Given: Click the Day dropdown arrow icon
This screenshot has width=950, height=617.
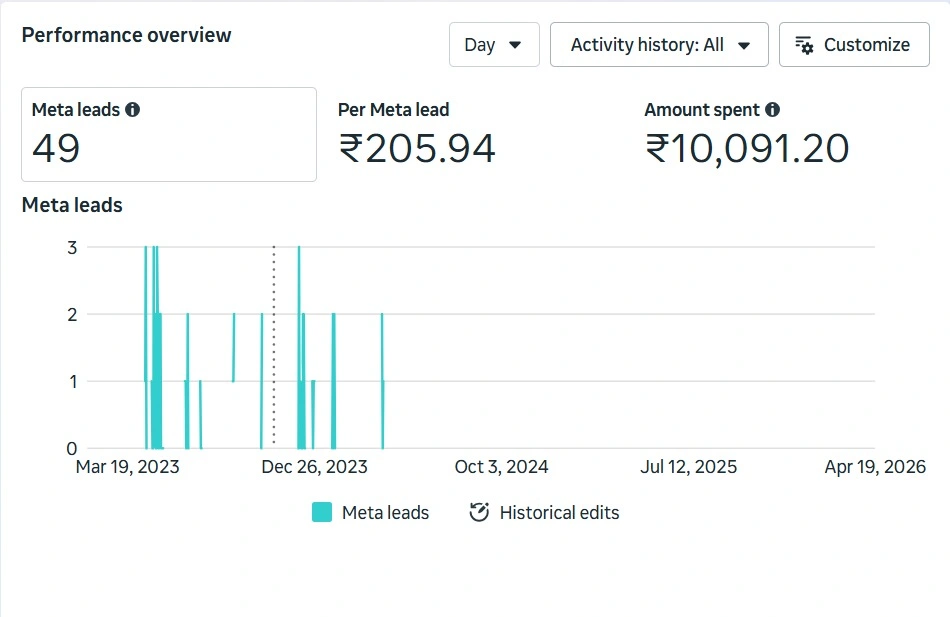Looking at the screenshot, I should [515, 45].
